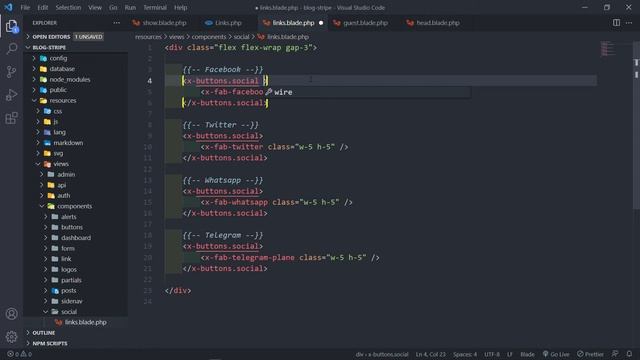Open editor more actions ellipsis
Screen dimensions: 640x360
(x=629, y=23)
